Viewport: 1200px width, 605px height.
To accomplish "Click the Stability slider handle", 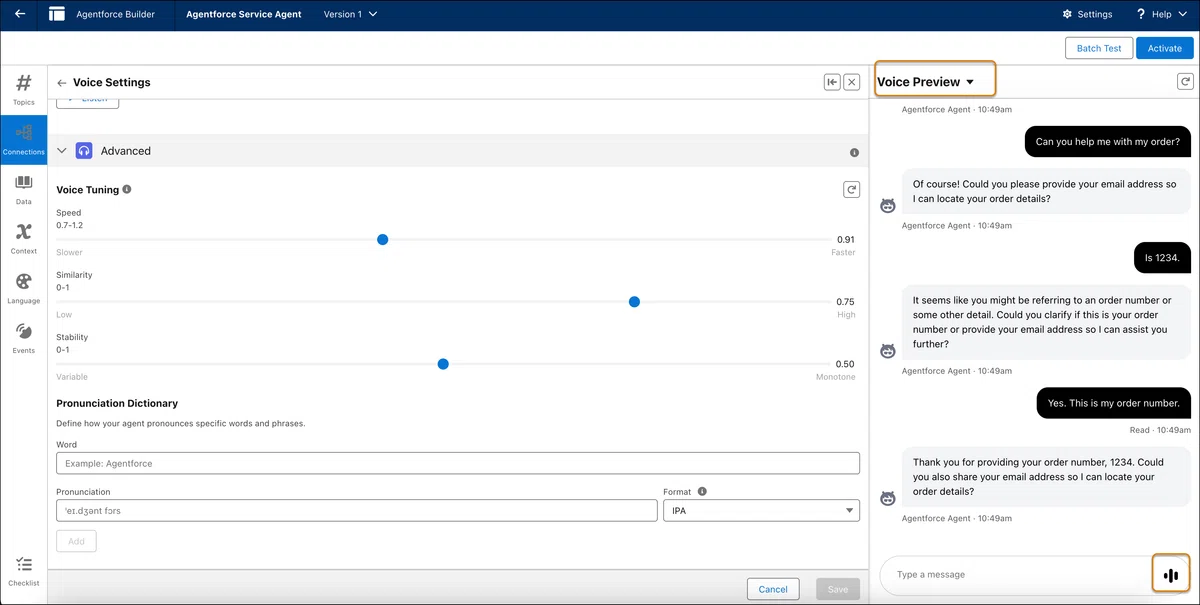I will (443, 364).
